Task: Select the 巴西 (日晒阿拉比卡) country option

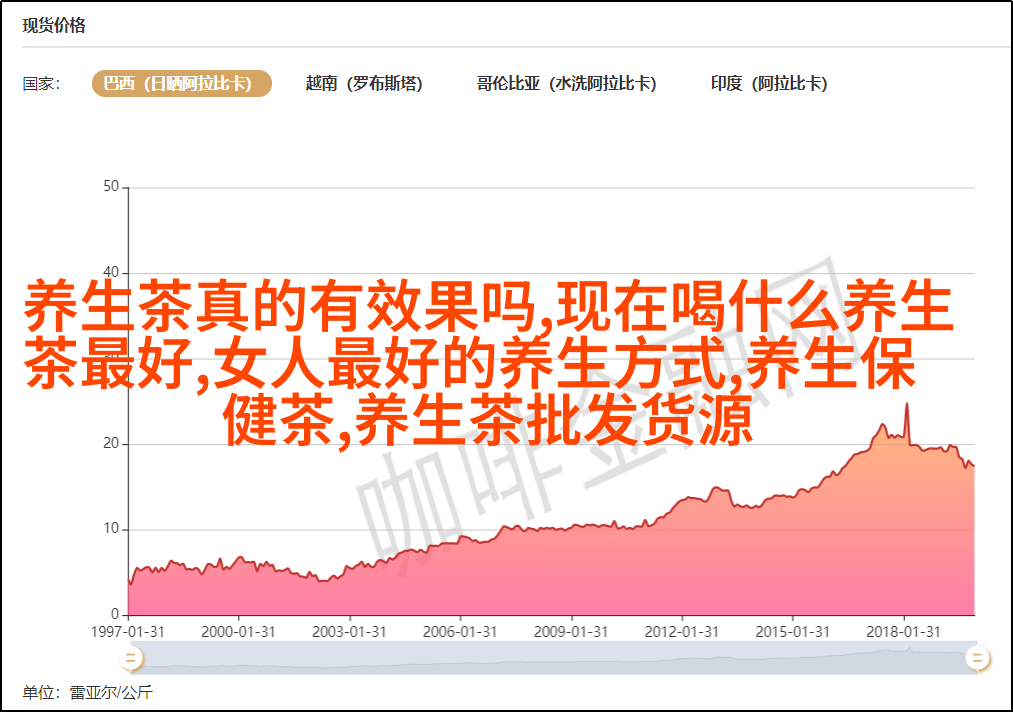Action: [182, 84]
